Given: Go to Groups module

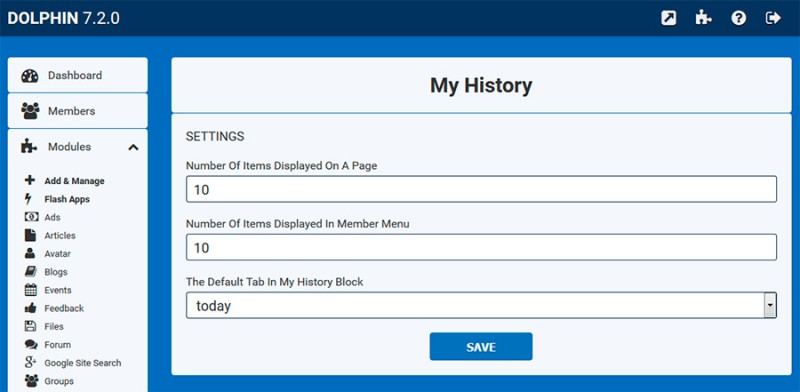Looking at the screenshot, I should pyautogui.click(x=59, y=381).
